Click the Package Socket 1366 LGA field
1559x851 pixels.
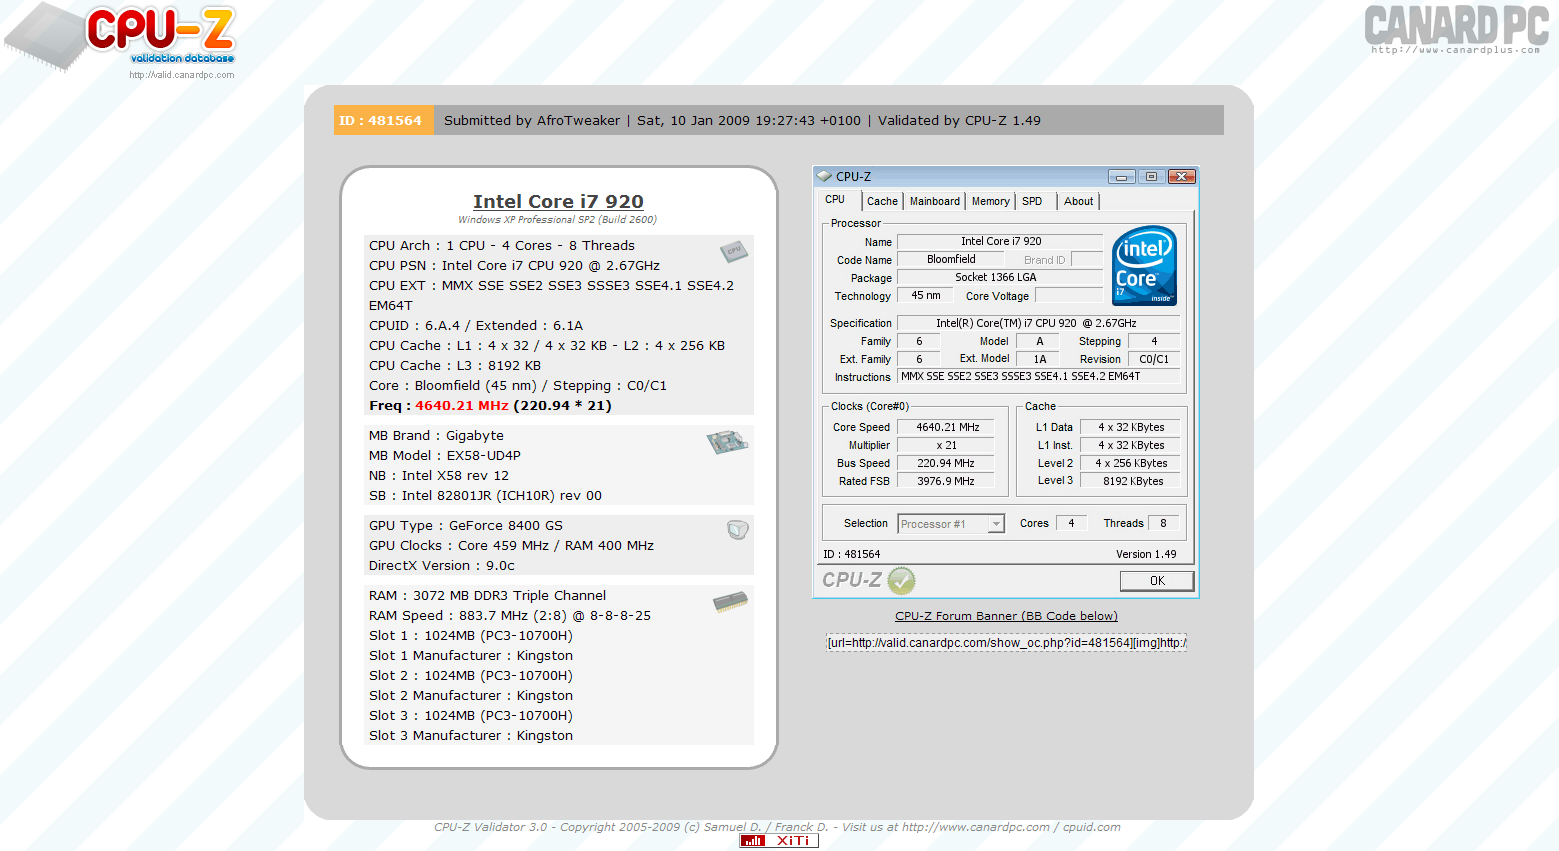pyautogui.click(x=1000, y=277)
